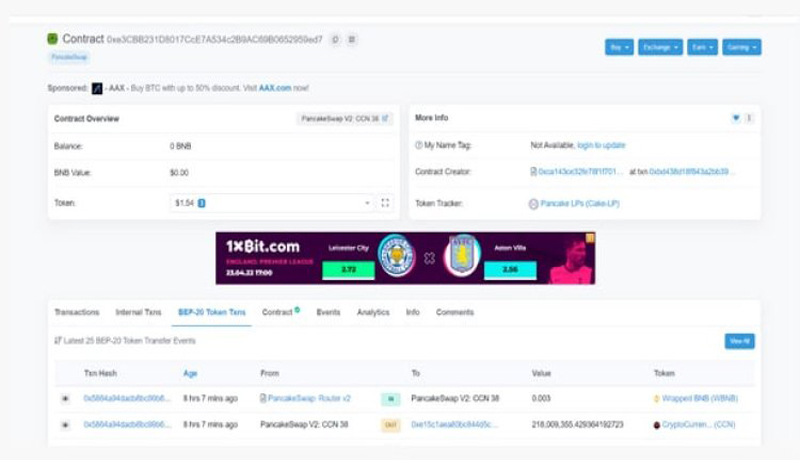The image size is (800, 460).
Task: Click the PancakeSwap Router v2 contract icon
Action: coord(263,398)
